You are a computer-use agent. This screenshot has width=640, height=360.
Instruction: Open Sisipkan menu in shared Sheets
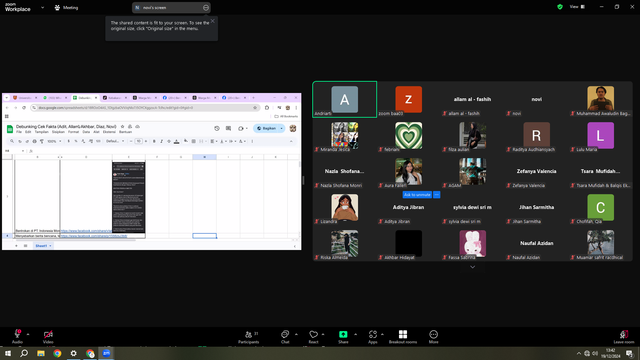(58, 132)
